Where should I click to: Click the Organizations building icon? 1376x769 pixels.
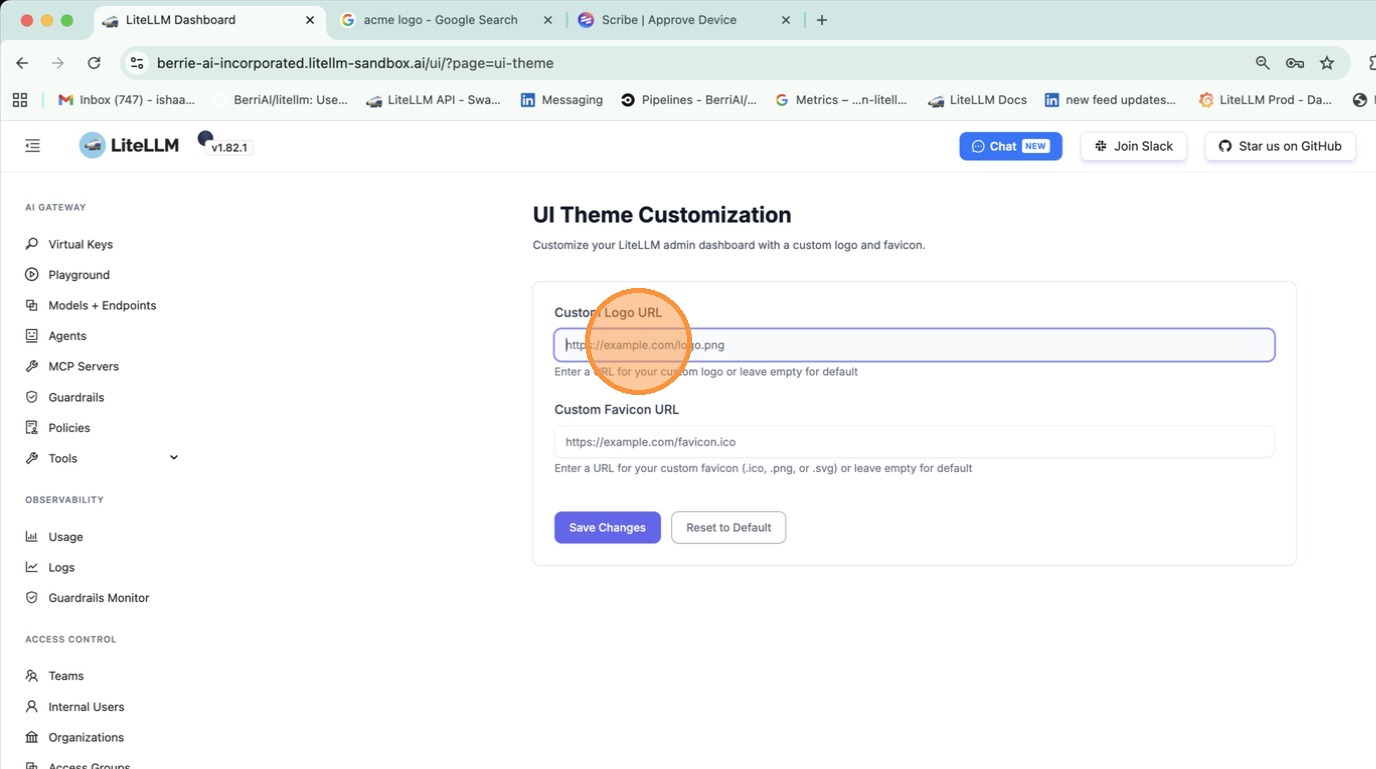pyautogui.click(x=32, y=737)
